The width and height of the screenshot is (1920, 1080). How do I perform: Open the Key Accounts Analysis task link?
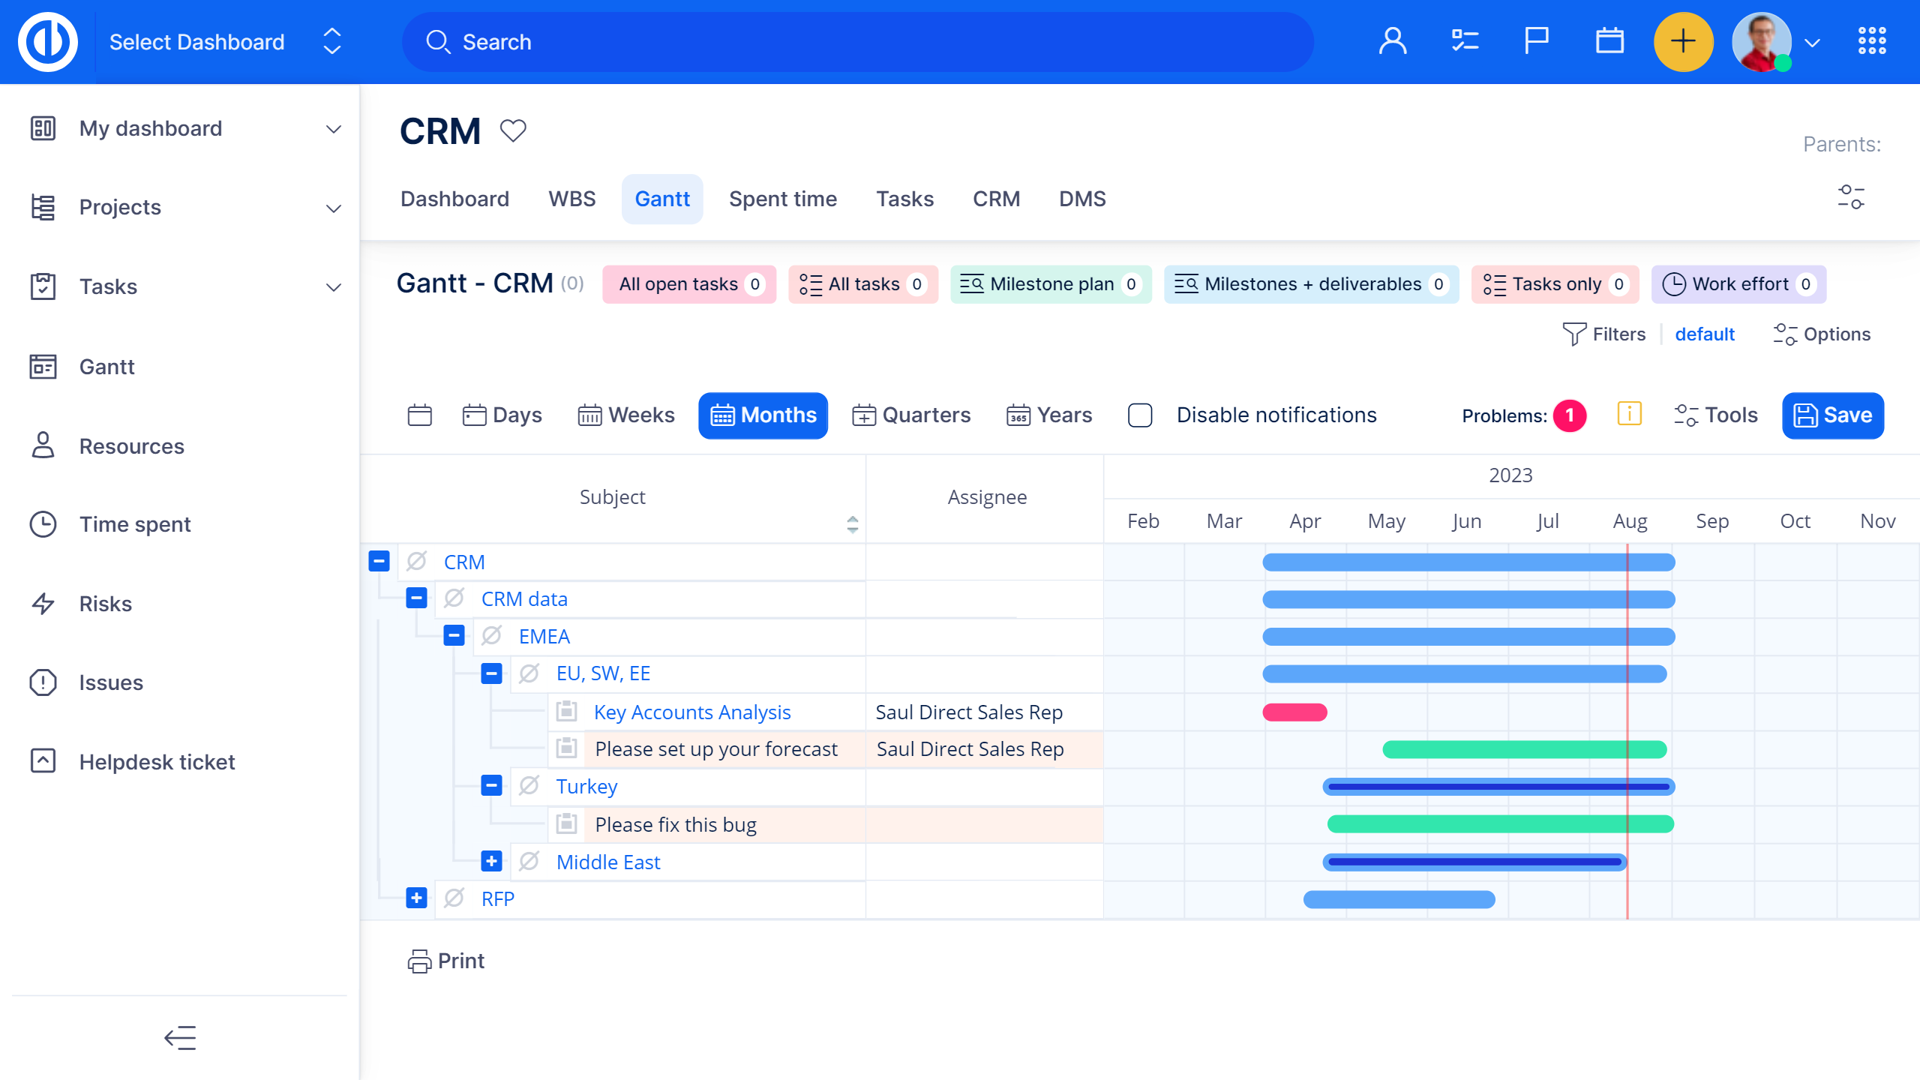click(x=692, y=712)
